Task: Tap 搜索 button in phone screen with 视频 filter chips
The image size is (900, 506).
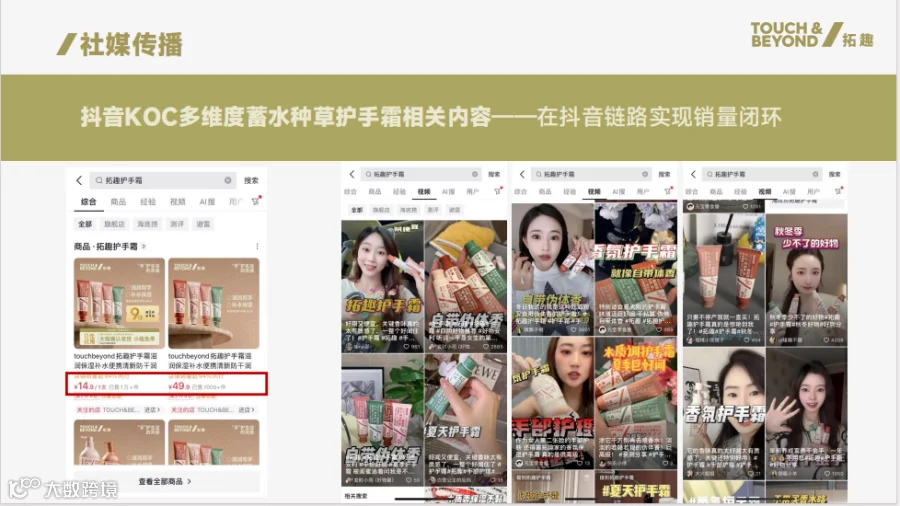Action: (x=494, y=174)
